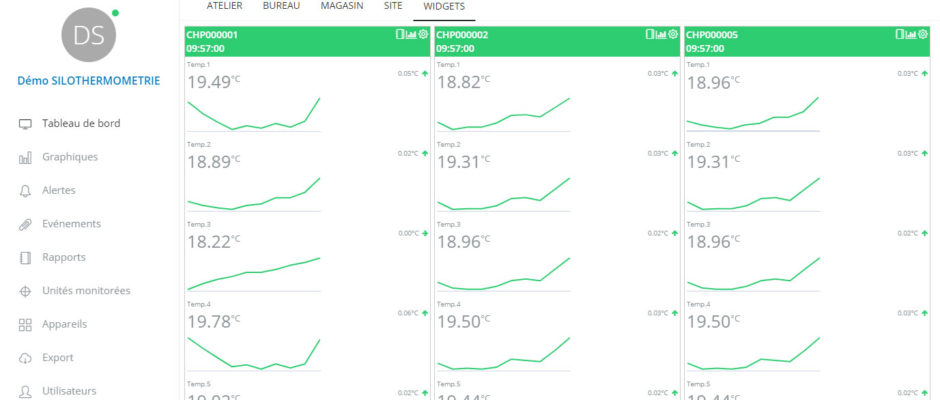
Task: Click CHP000001 Temp.1 green trend arrow
Action: point(425,74)
